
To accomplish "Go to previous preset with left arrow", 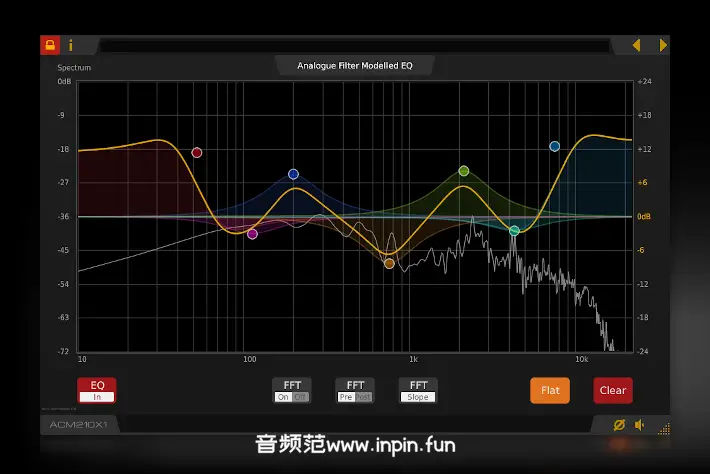I will click(636, 45).
